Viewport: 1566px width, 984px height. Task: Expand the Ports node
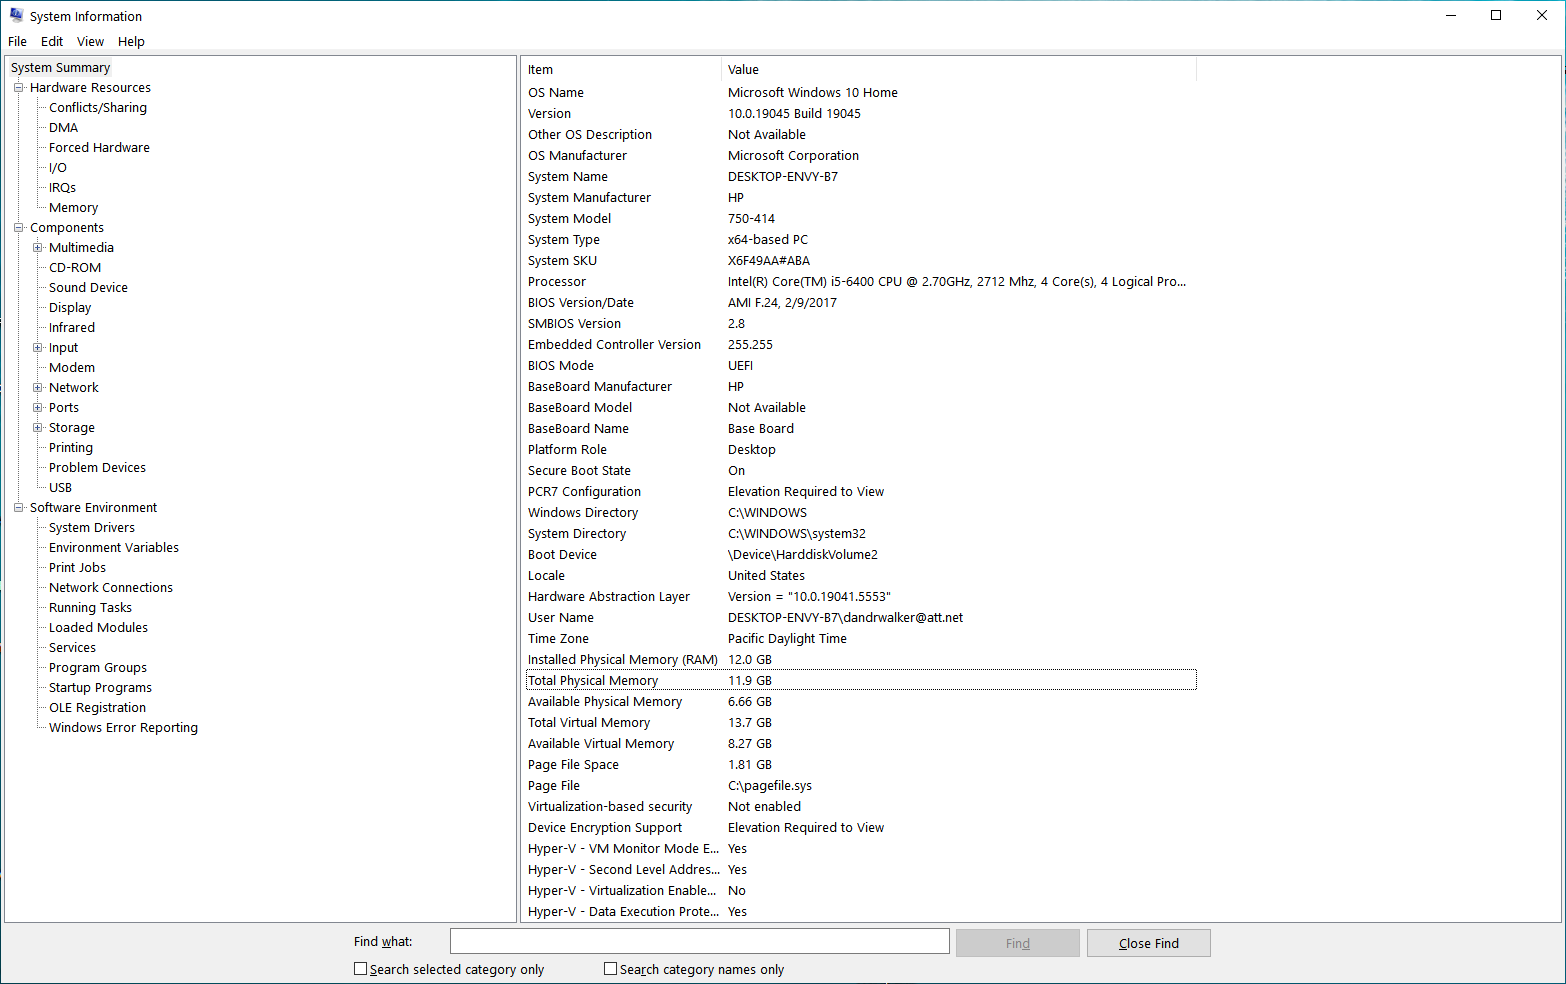(38, 408)
